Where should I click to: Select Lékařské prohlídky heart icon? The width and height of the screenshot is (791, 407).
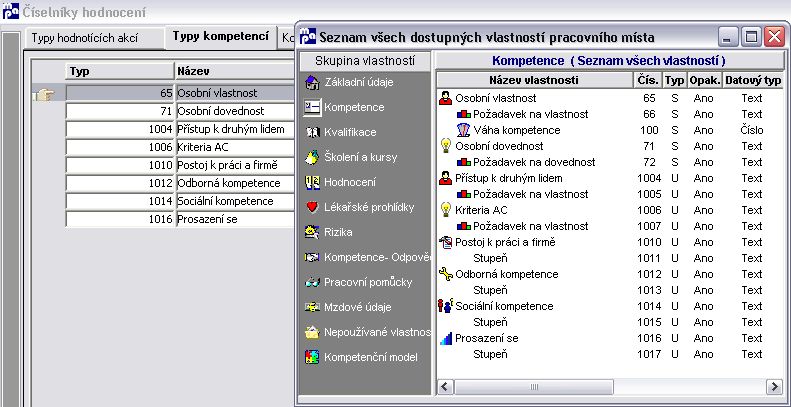312,207
